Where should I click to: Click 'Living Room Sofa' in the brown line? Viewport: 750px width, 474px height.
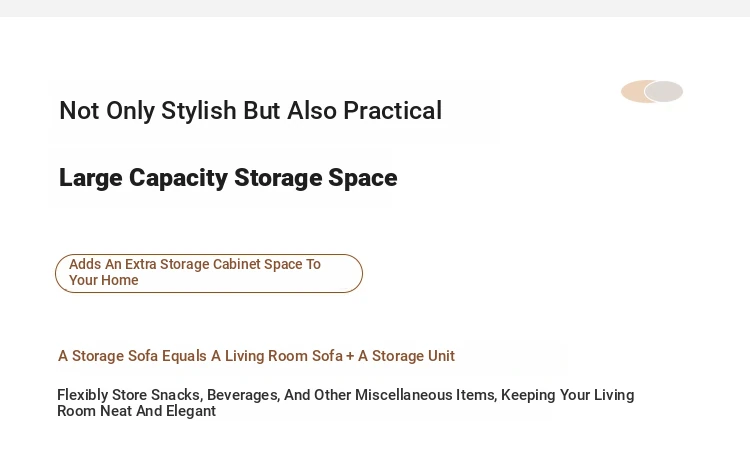click(284, 356)
